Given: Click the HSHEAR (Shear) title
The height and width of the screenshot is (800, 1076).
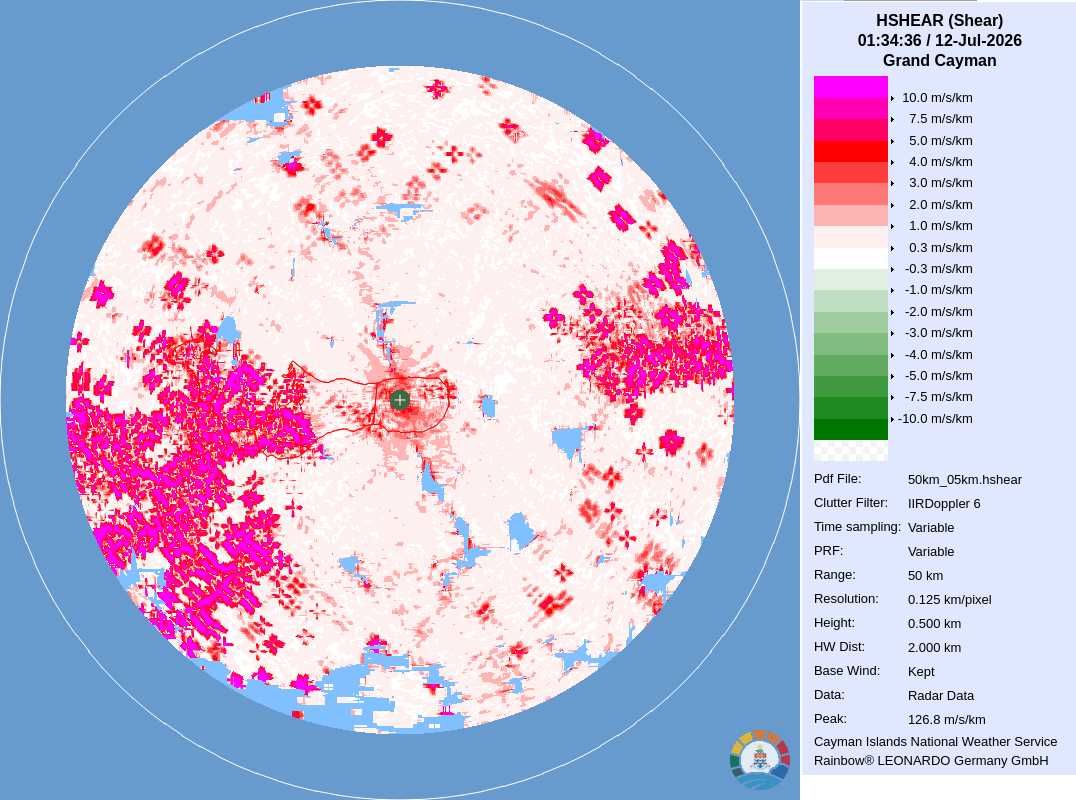Looking at the screenshot, I should (939, 21).
